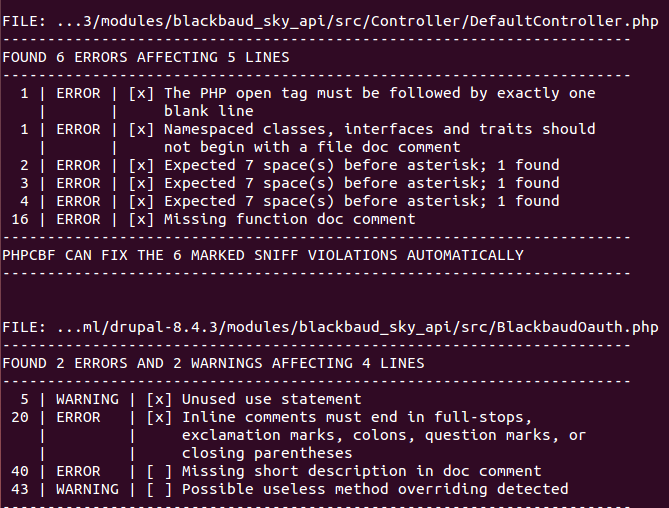This screenshot has height=508, width=669.
Task: Click the empty [ ] beside "Possible useless method overriding"
Action: click(x=159, y=489)
